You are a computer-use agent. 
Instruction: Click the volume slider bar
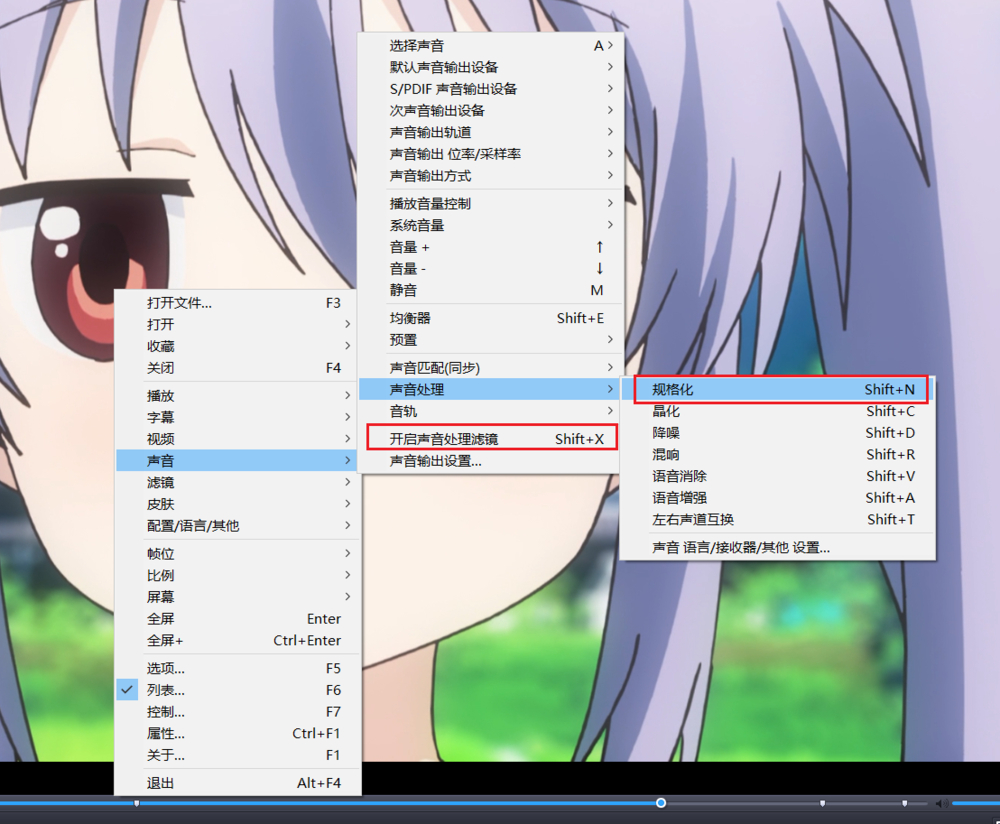[x=976, y=804]
